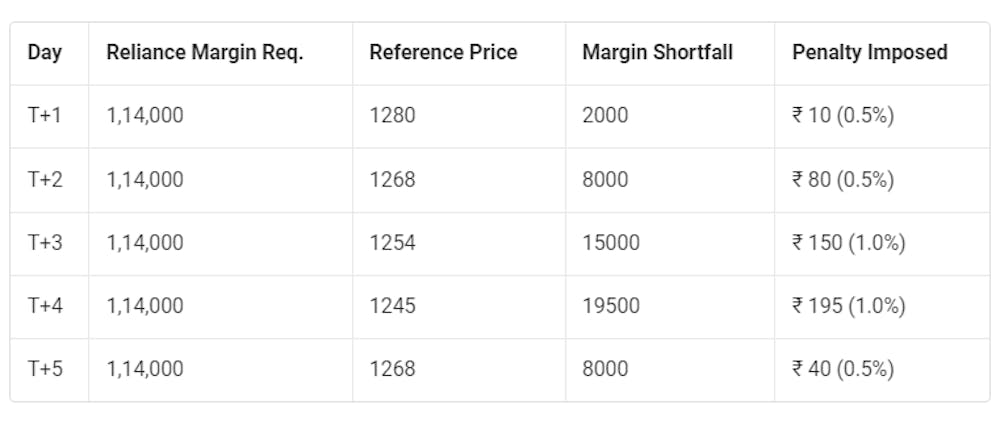Click the T+1 day cell
This screenshot has height=430, width=1000.
pyautogui.click(x=45, y=116)
